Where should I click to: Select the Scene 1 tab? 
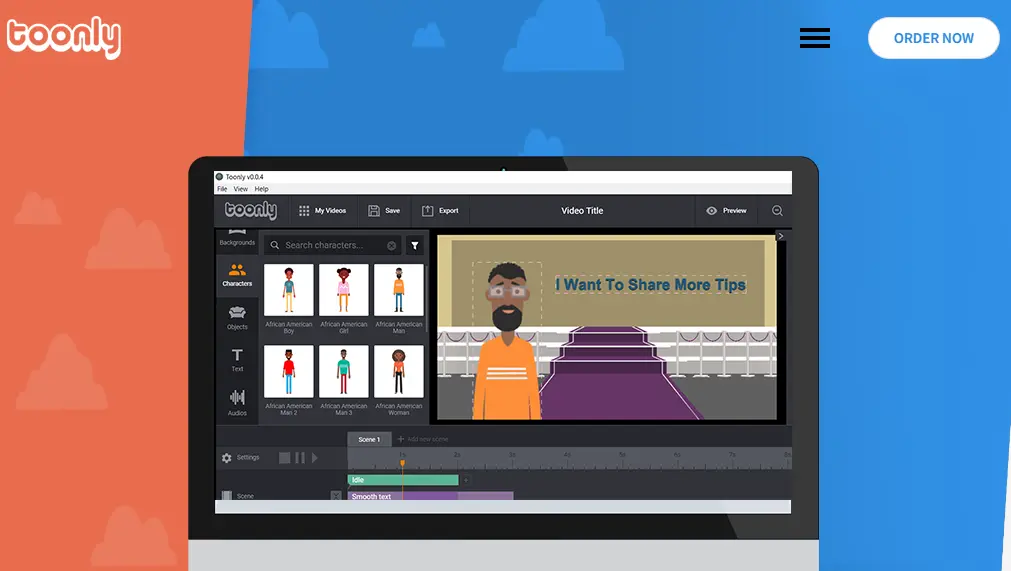point(368,439)
